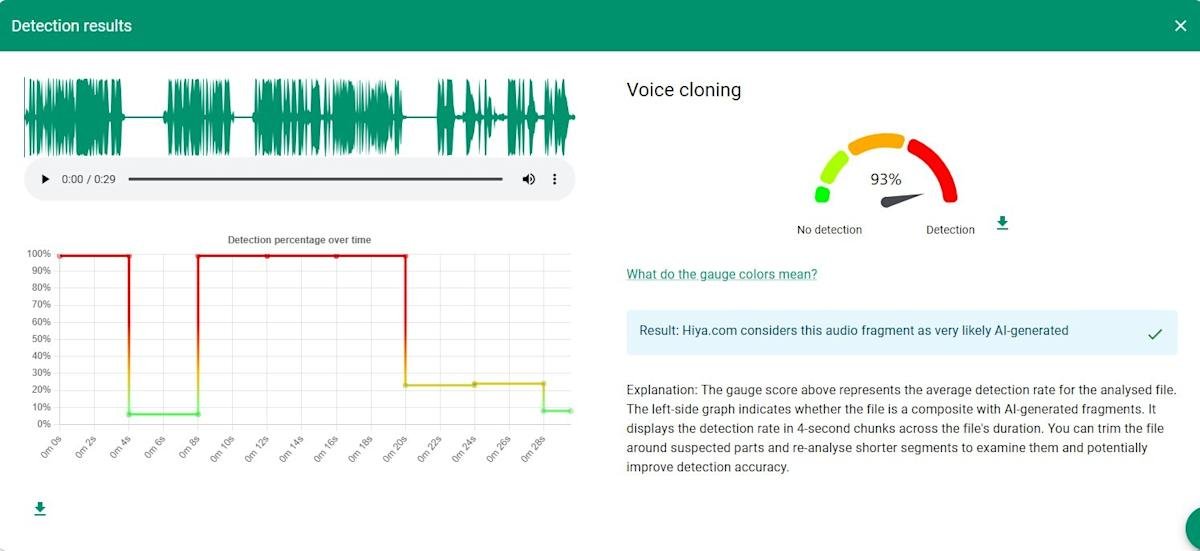Viewport: 1200px width, 551px height.
Task: Open audio player more options menu
Action: pos(555,179)
